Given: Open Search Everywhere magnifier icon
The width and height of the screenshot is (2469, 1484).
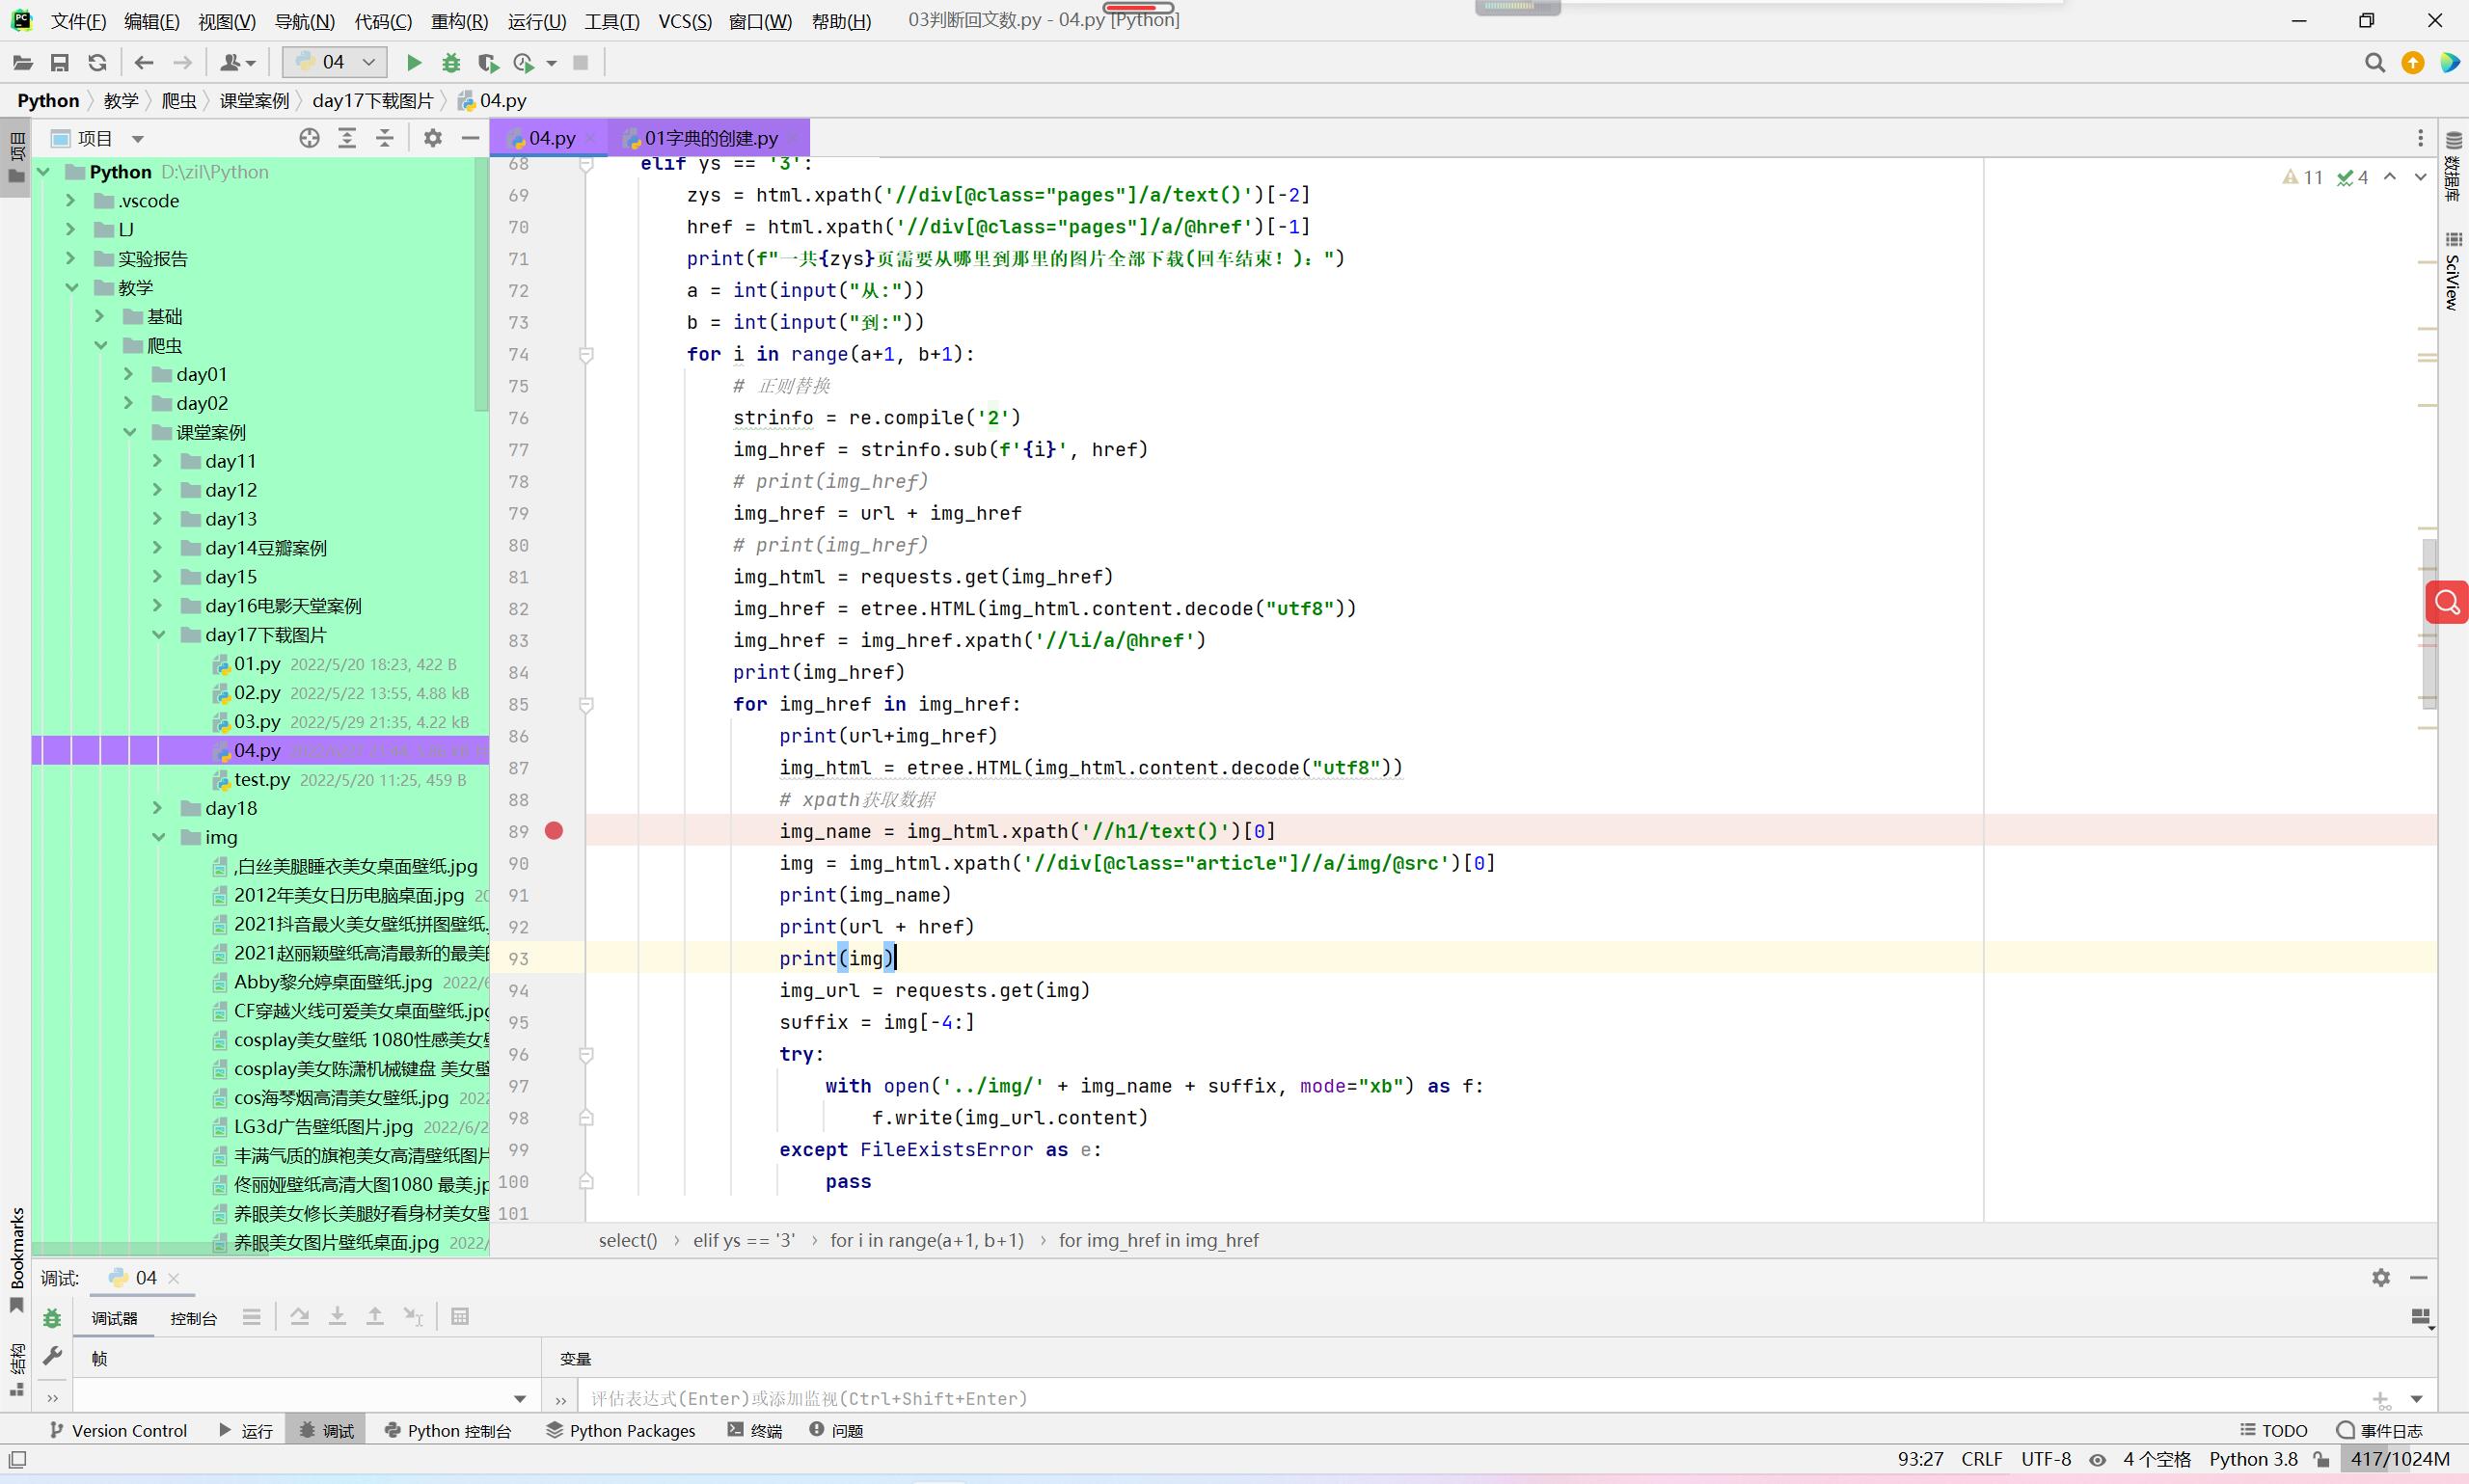Looking at the screenshot, I should [x=2374, y=63].
